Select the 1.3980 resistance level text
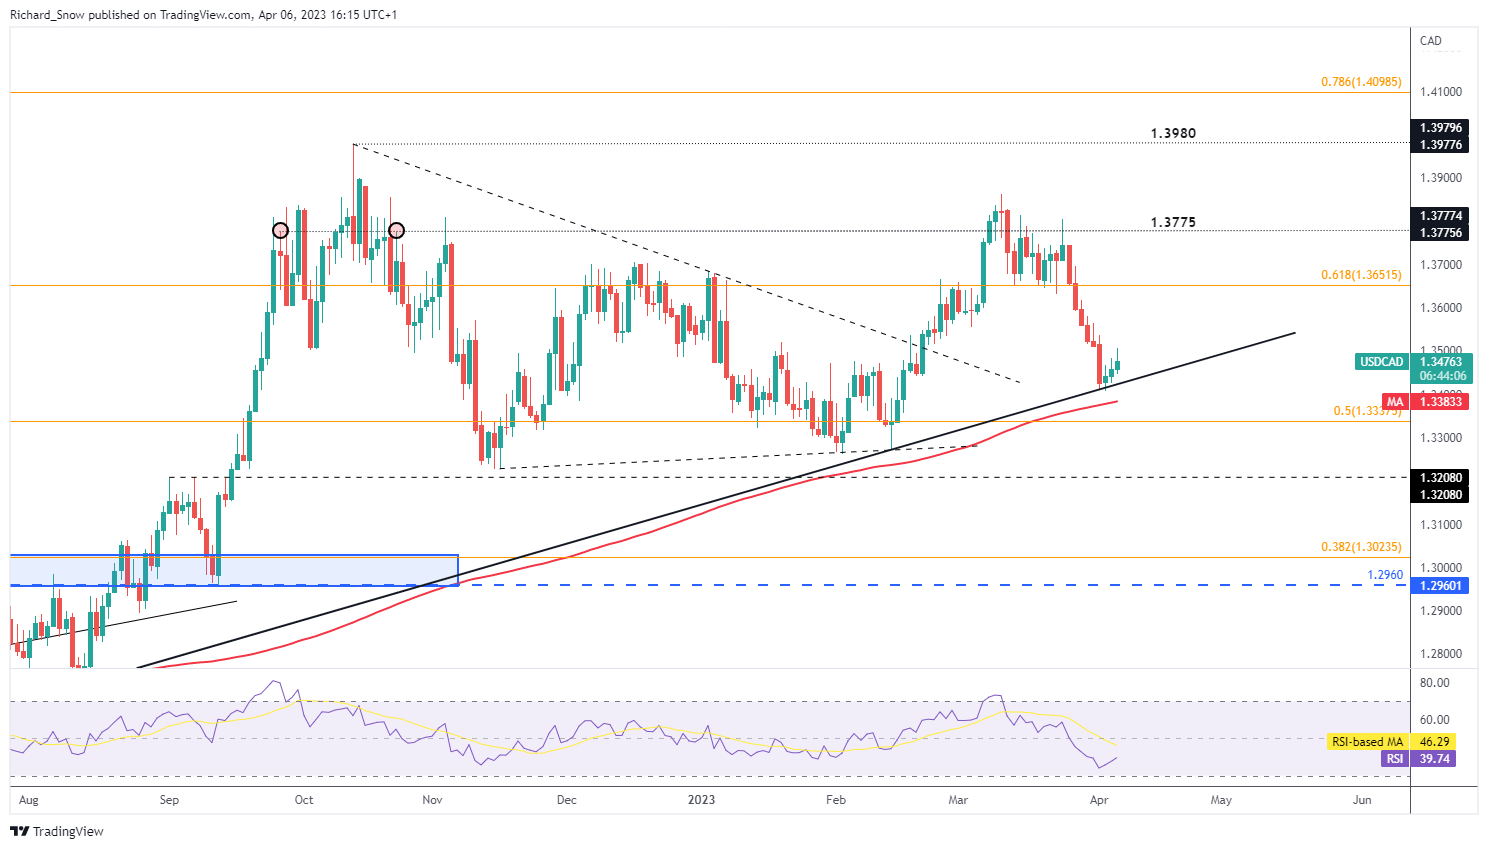The height and width of the screenshot is (849, 1488). [1173, 133]
